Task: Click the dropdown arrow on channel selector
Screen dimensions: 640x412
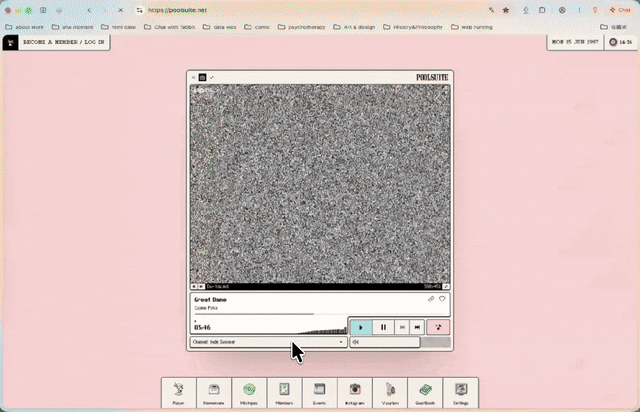Action: 341,342
